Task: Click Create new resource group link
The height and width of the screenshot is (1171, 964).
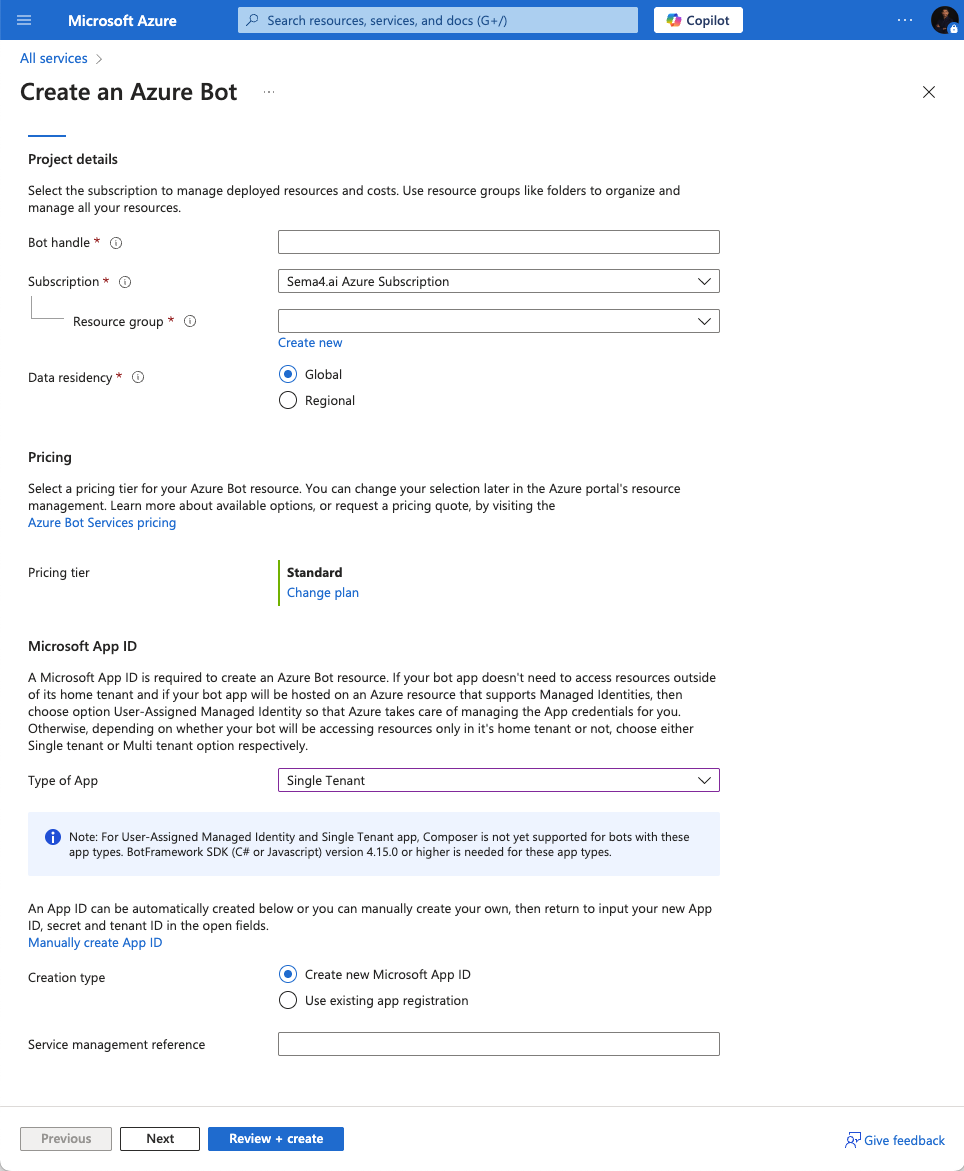Action: pos(310,343)
